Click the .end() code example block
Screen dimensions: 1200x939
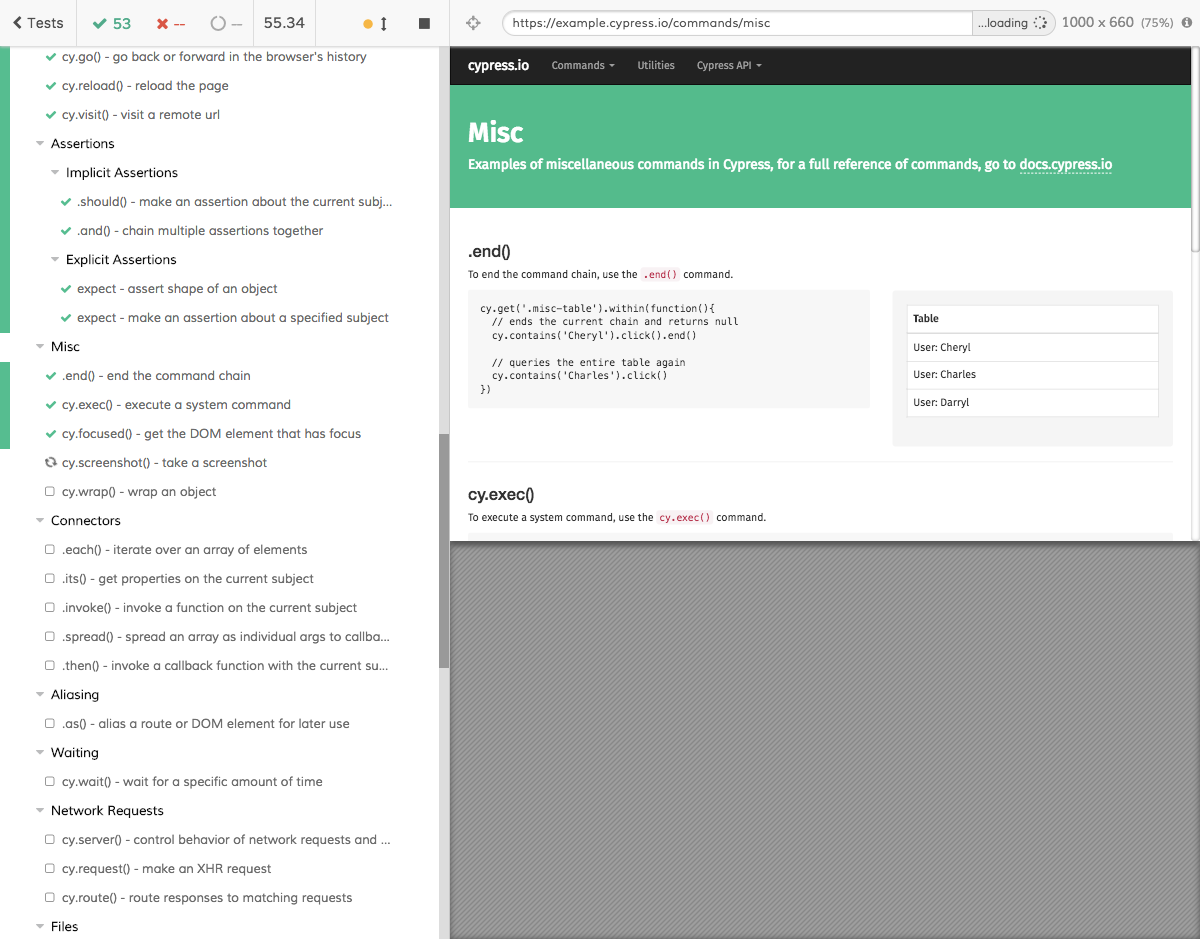[x=669, y=349]
